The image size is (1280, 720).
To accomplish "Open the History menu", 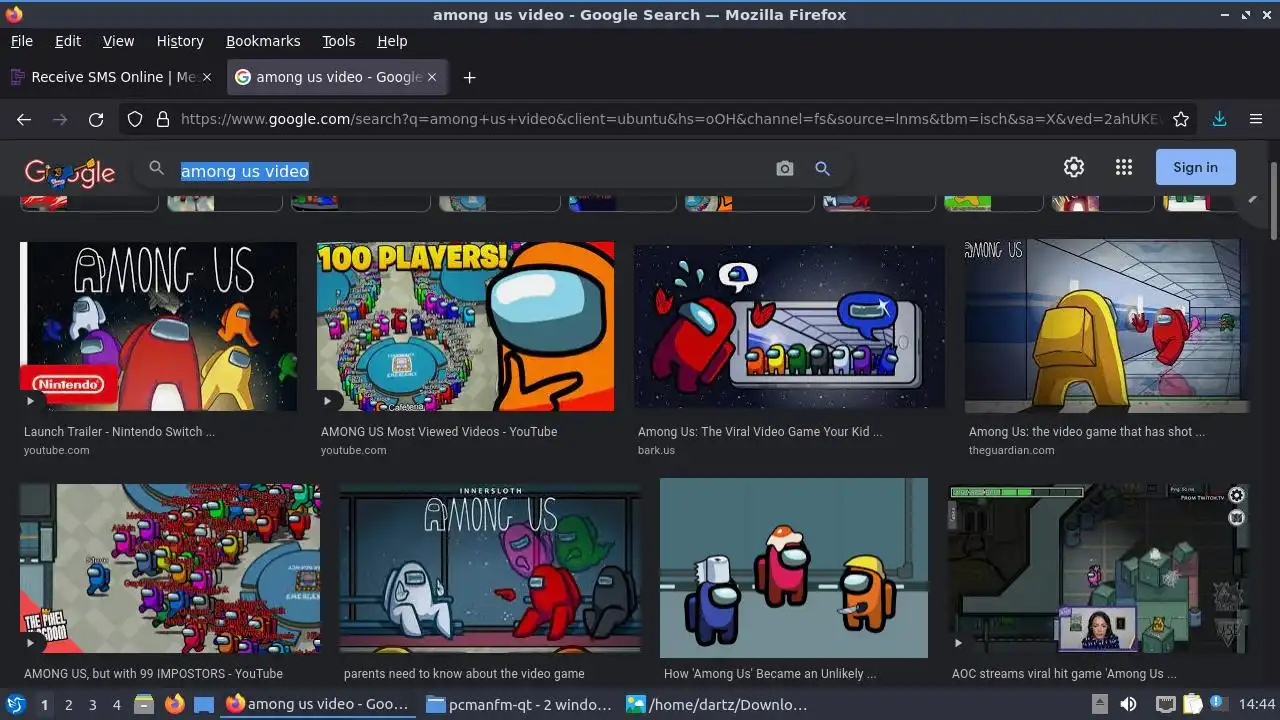I will 180,41.
